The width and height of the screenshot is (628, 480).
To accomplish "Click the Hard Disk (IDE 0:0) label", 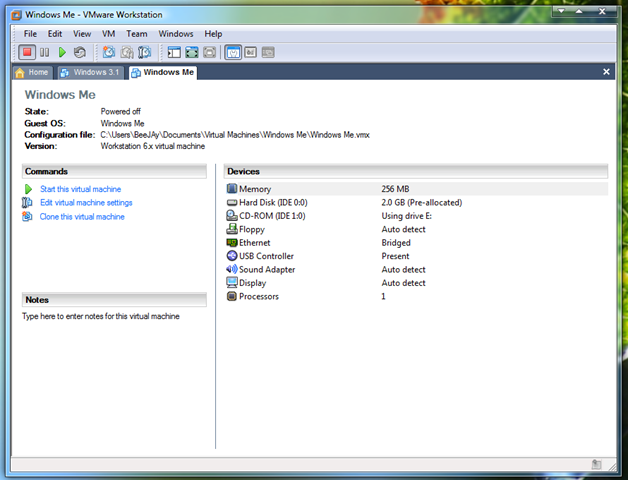I will coord(273,203).
